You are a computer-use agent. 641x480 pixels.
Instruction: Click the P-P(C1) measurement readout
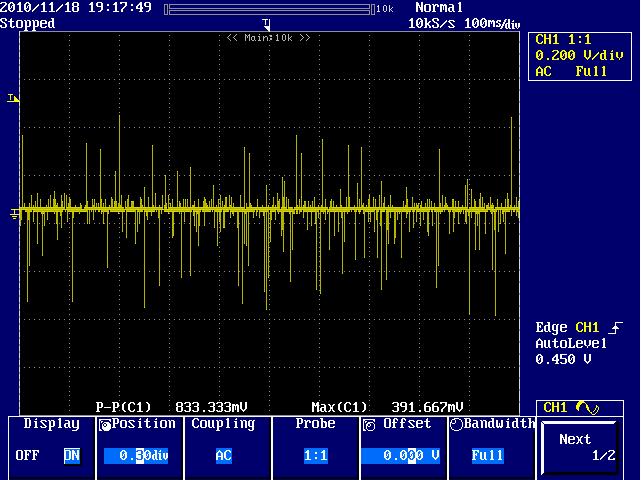coord(170,407)
